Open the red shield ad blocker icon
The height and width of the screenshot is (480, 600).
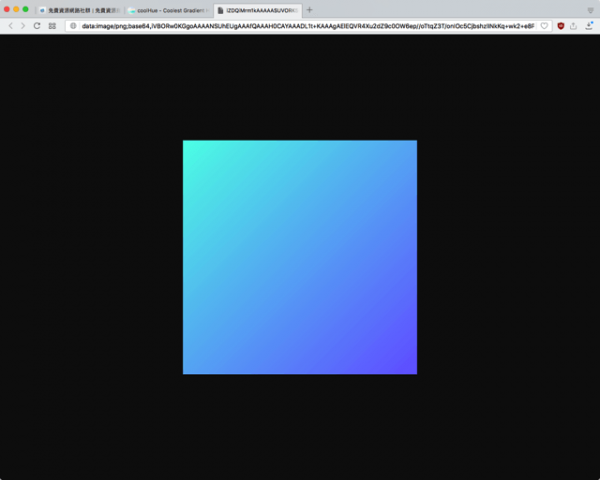tap(560, 25)
